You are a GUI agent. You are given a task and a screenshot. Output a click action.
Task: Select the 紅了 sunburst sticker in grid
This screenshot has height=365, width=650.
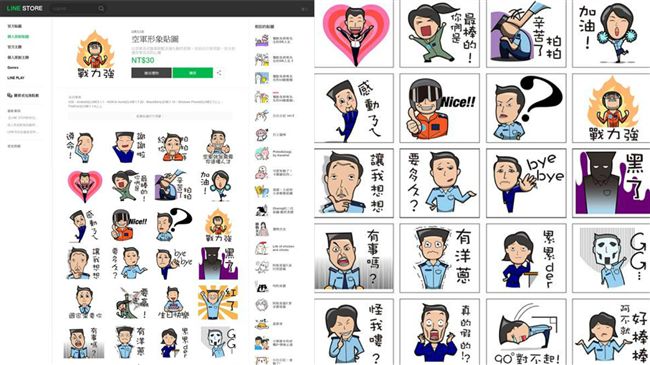tap(218, 302)
